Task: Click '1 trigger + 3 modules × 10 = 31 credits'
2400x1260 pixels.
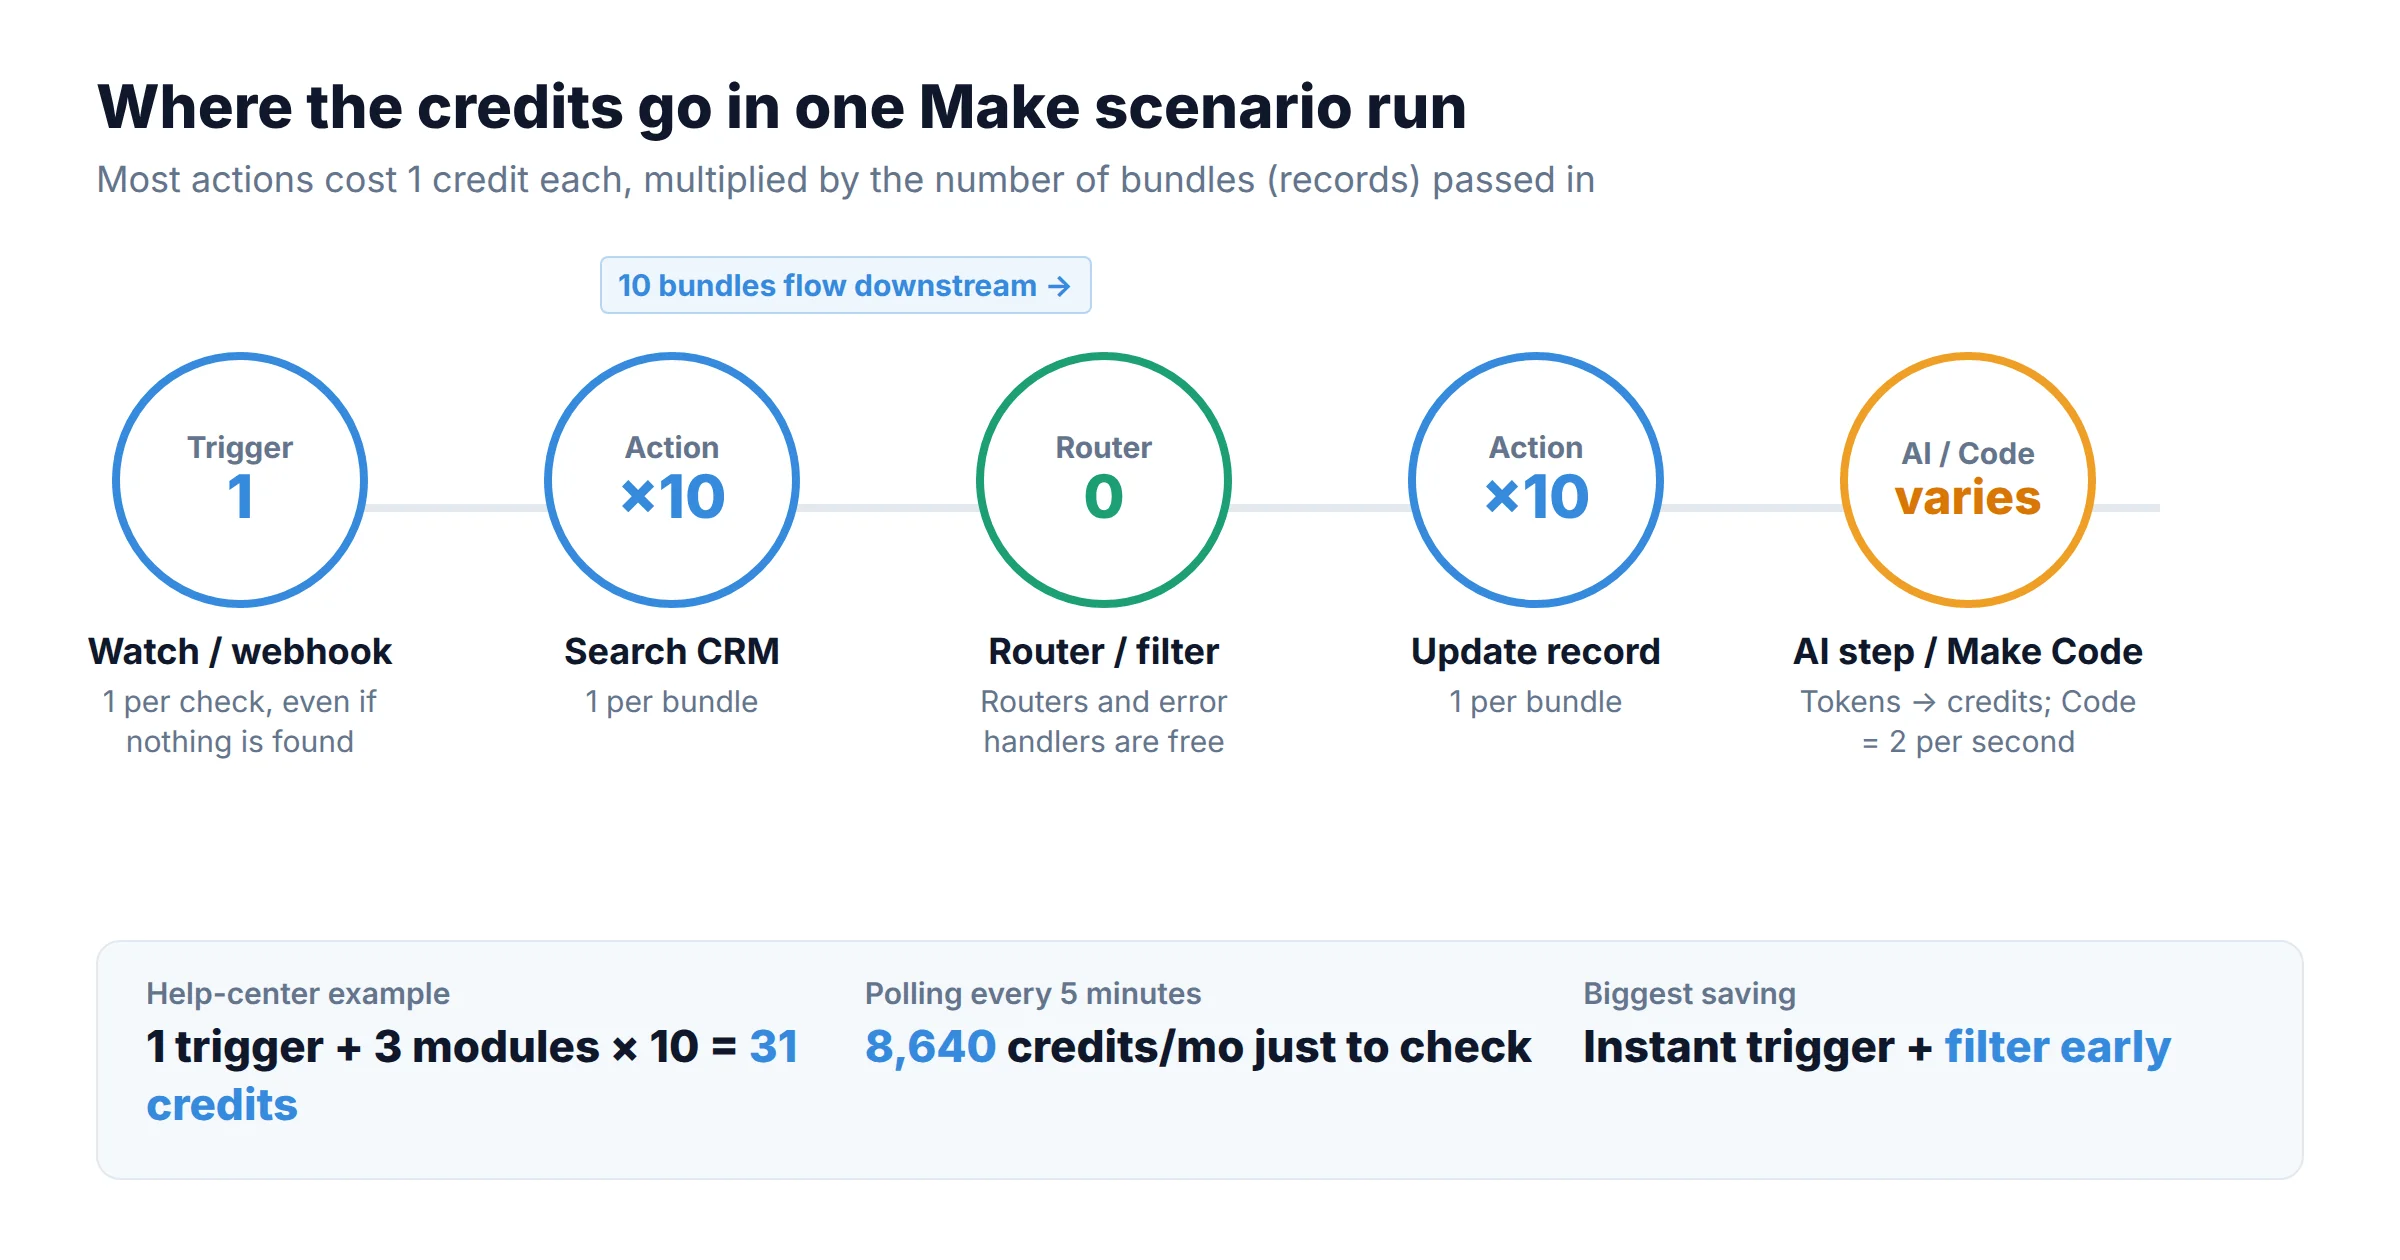Action: point(472,1076)
